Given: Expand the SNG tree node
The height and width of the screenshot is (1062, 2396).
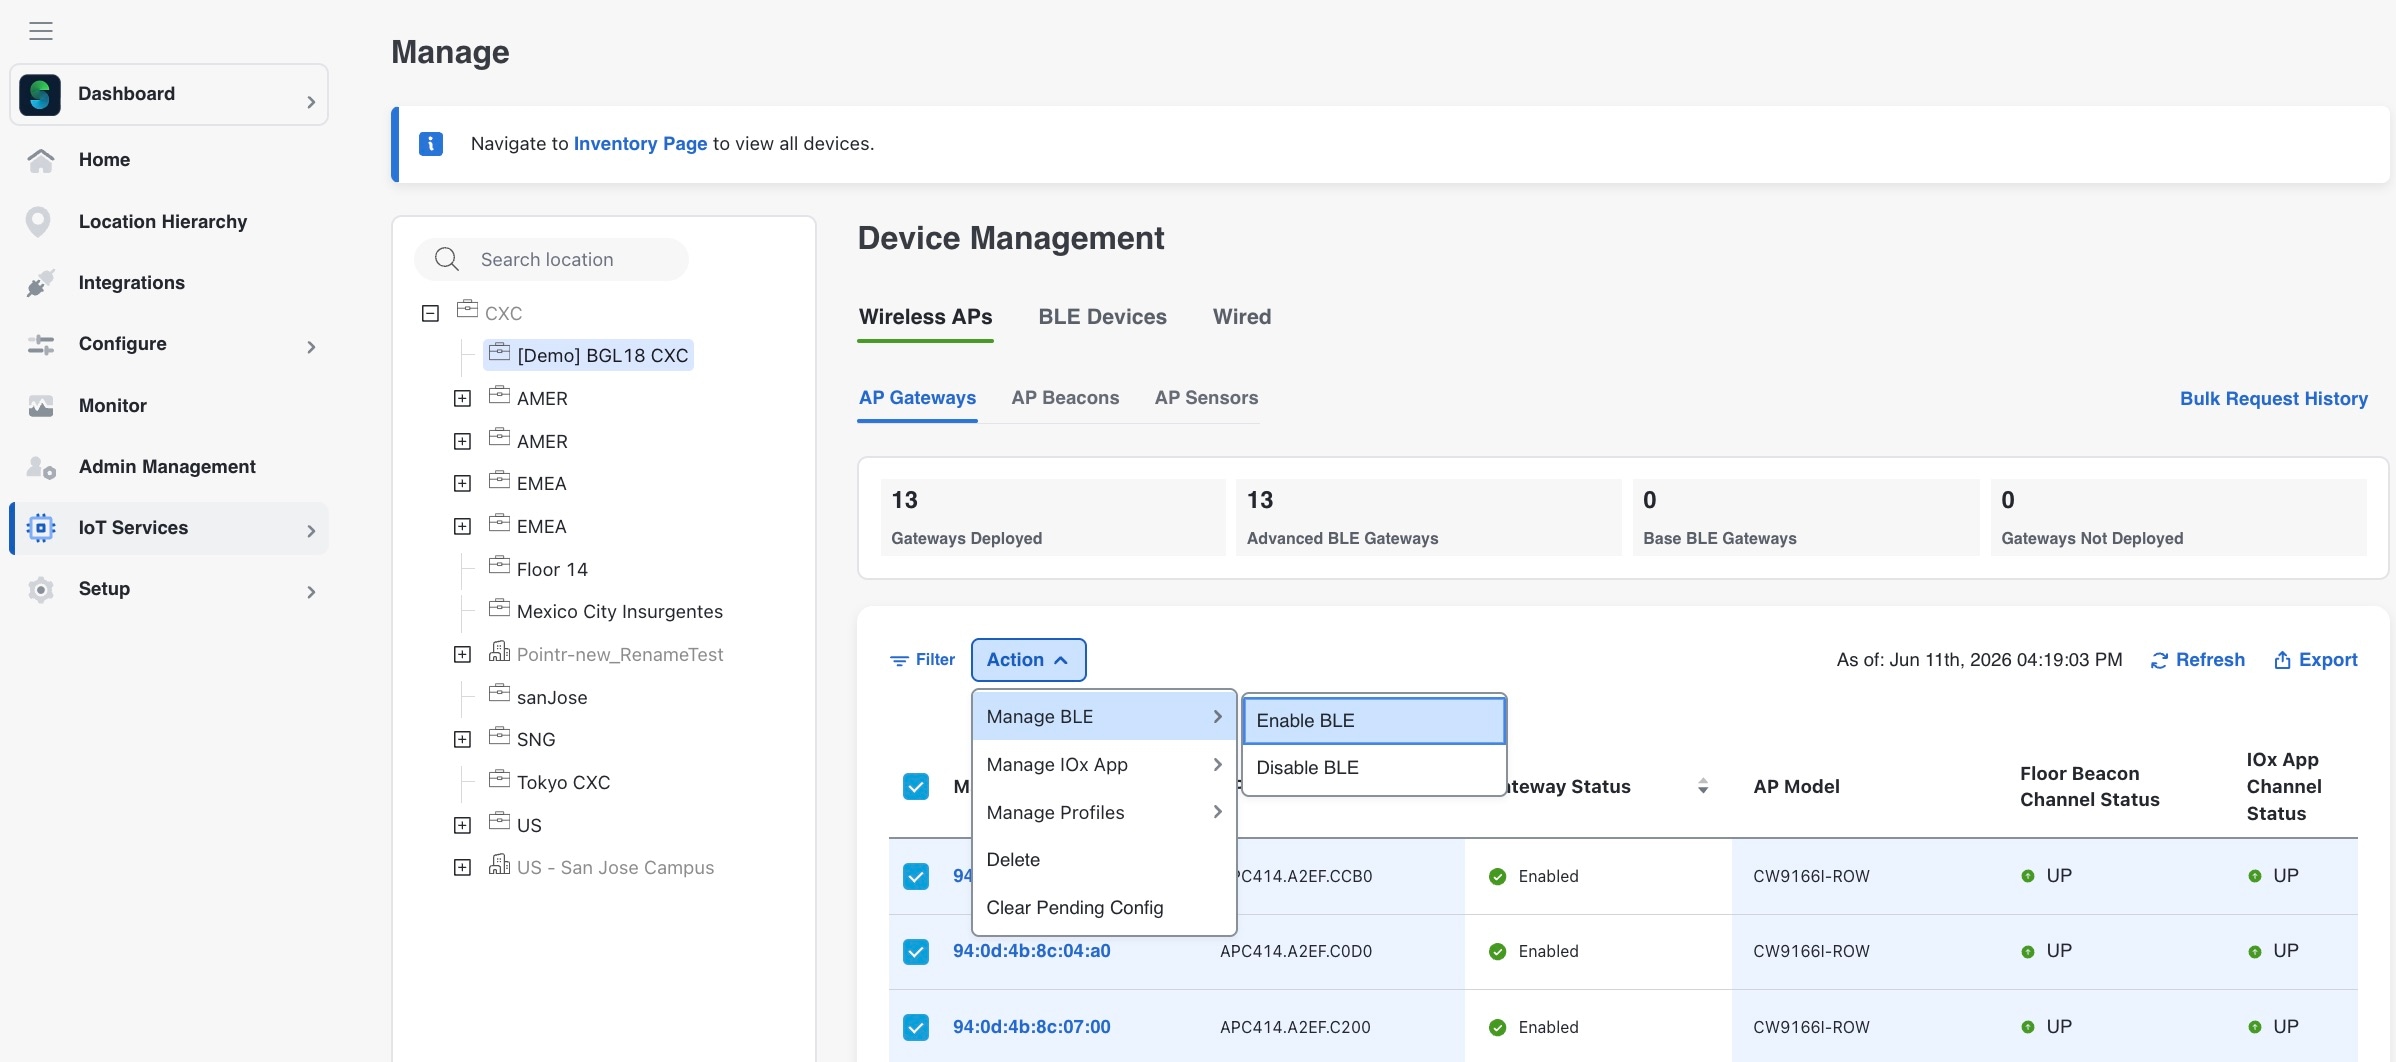Looking at the screenshot, I should (462, 740).
